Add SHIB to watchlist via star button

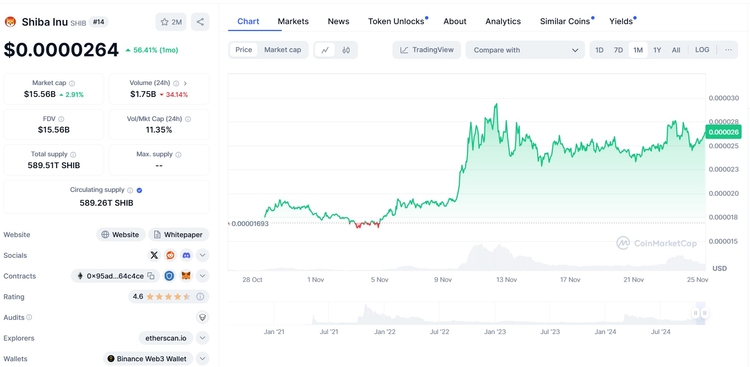pos(171,22)
